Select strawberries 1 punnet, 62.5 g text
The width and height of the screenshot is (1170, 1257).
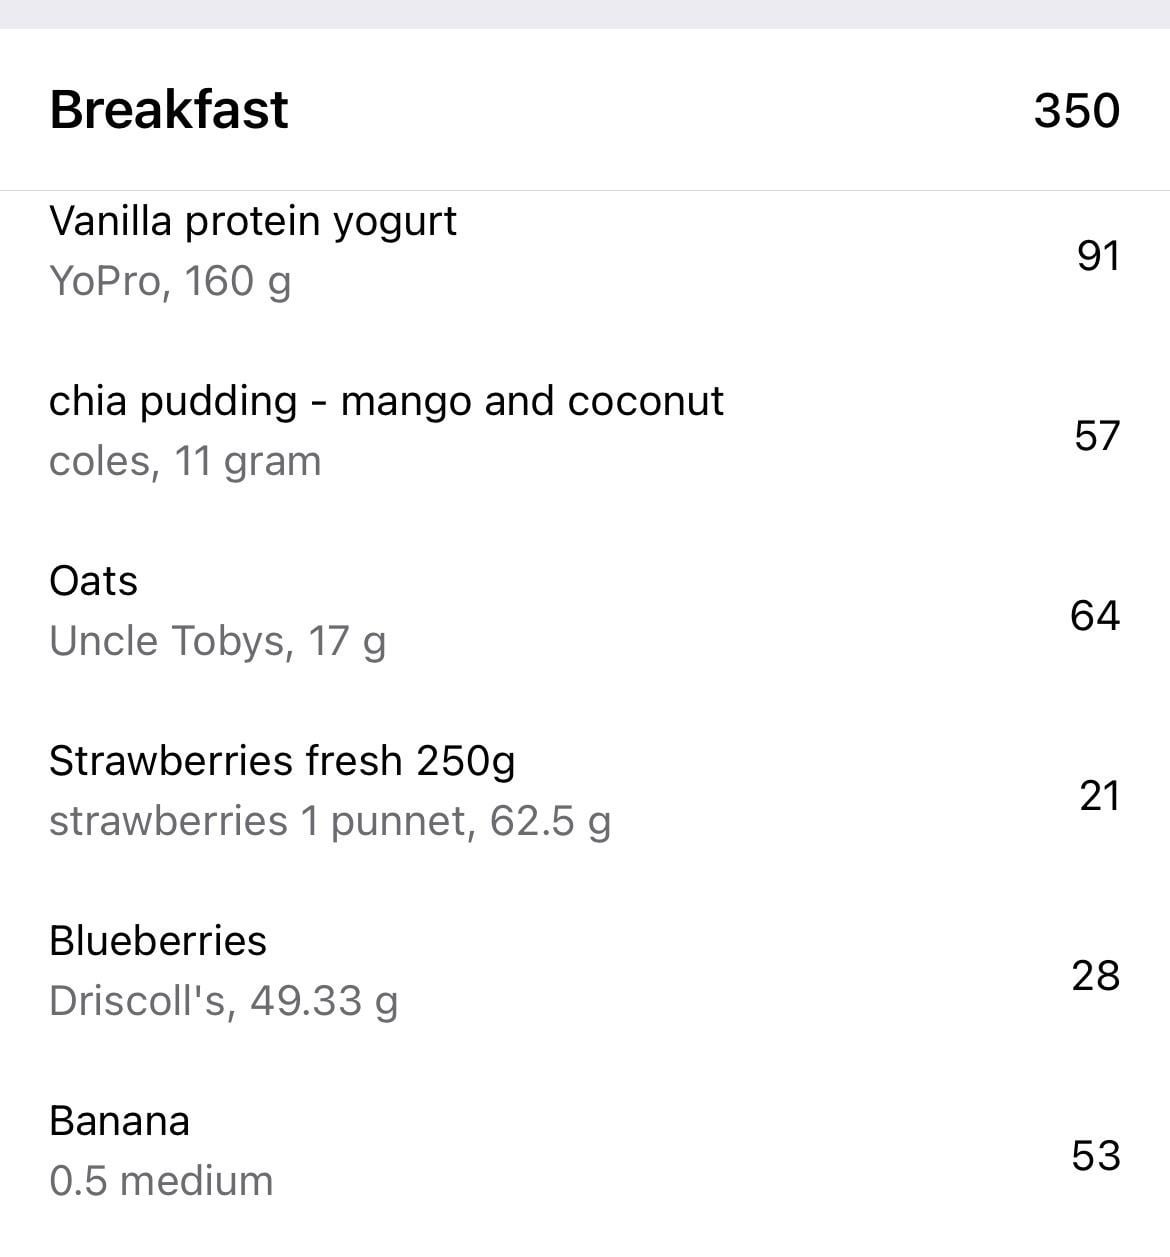330,821
